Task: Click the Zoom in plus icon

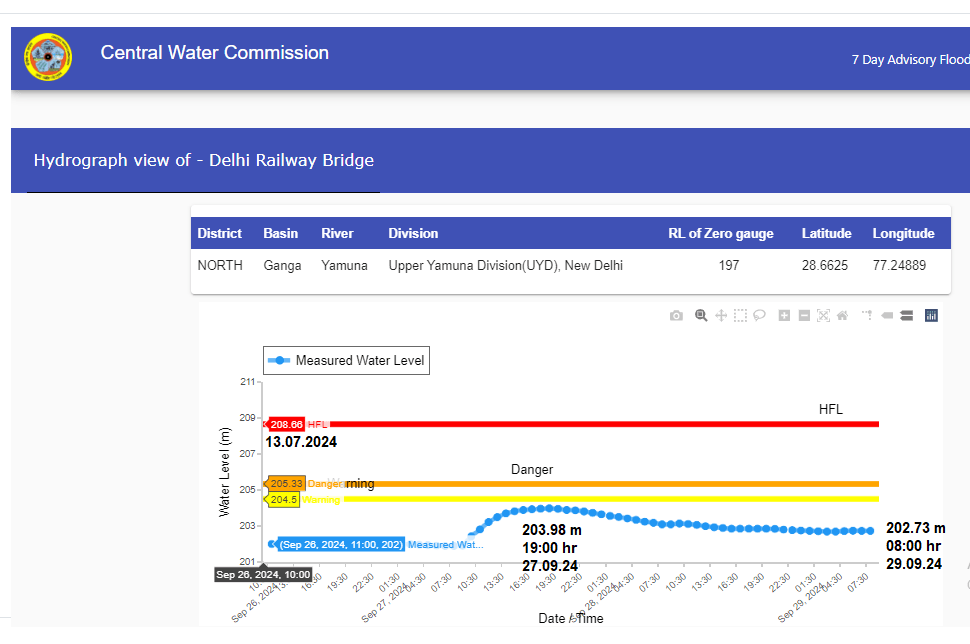Action: pyautogui.click(x=785, y=316)
